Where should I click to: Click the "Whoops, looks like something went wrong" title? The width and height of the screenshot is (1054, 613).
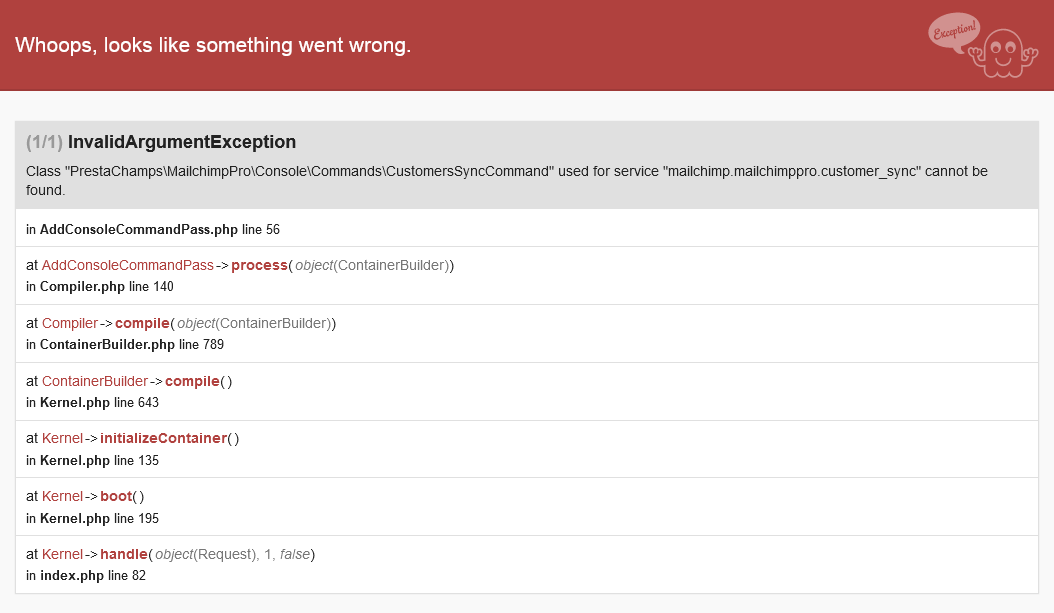point(213,45)
